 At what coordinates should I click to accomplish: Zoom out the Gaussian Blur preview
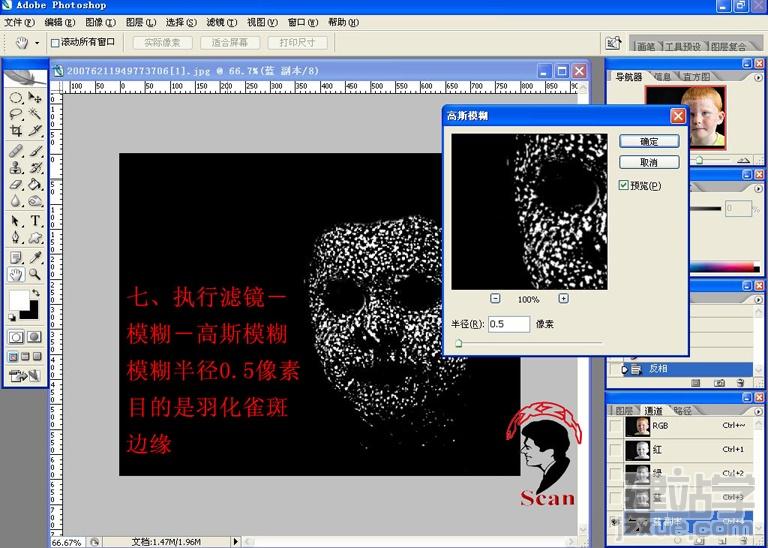click(495, 298)
